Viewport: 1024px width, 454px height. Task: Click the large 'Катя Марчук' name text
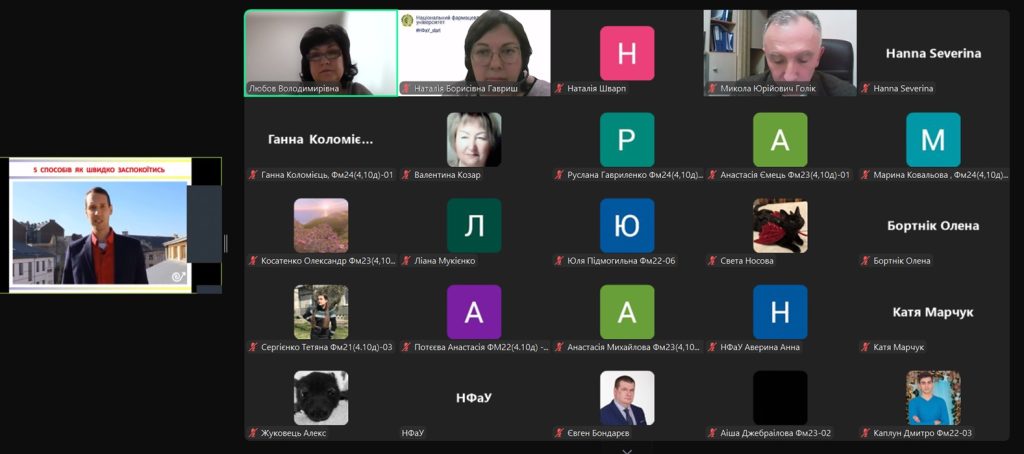[933, 312]
